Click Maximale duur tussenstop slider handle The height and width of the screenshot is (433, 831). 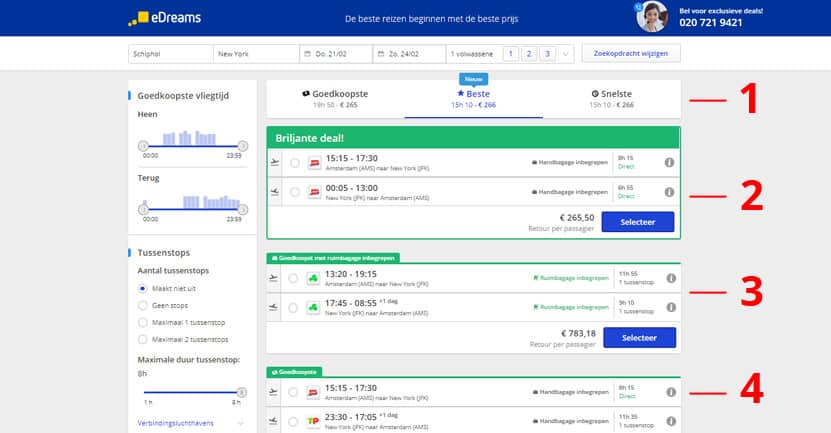241,393
